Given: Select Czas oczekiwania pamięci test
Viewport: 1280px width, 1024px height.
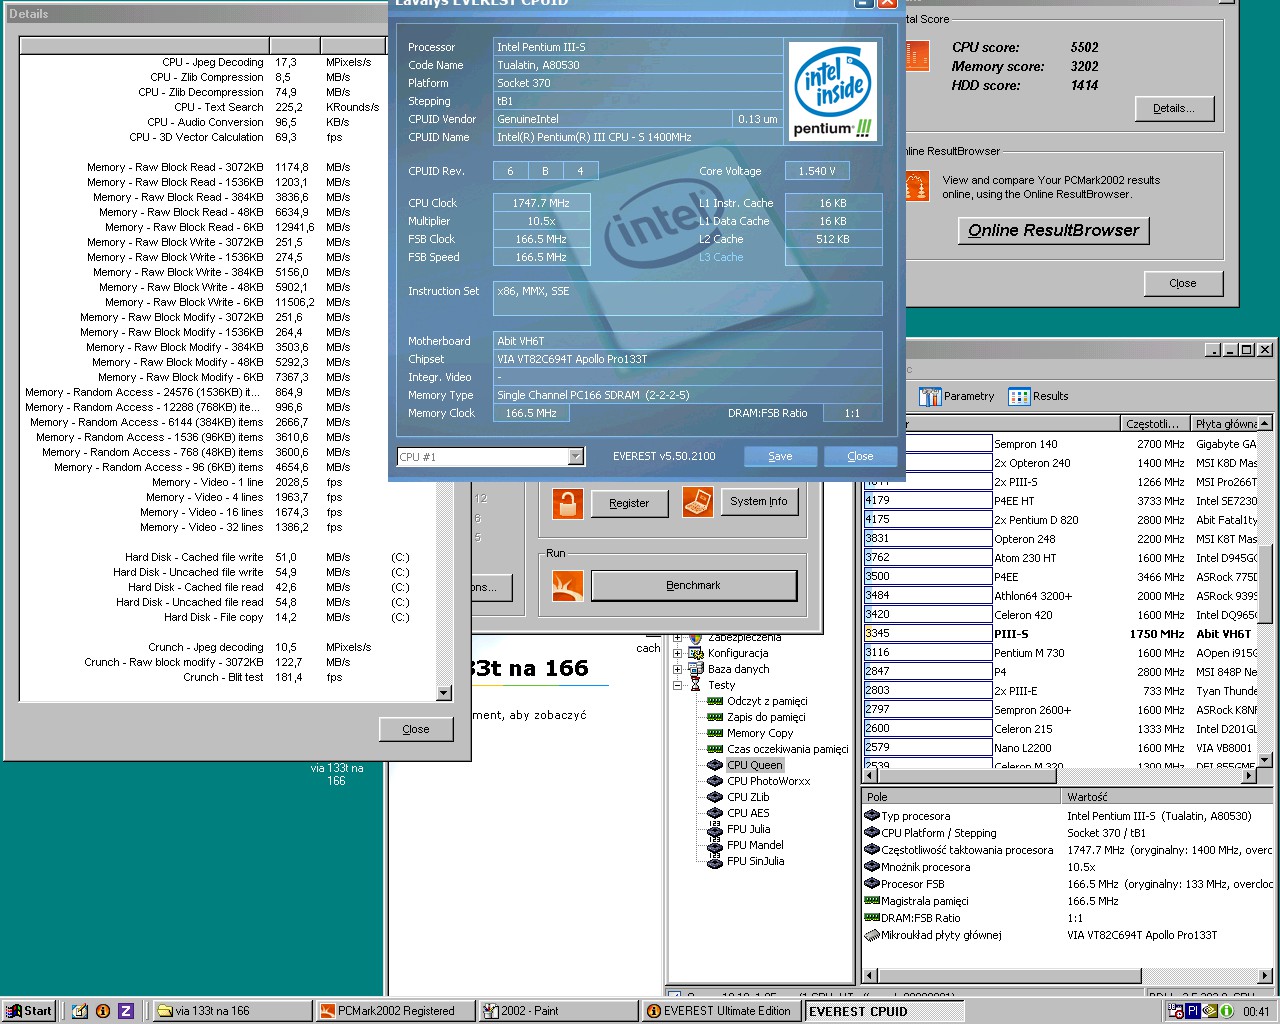Looking at the screenshot, I should point(788,749).
